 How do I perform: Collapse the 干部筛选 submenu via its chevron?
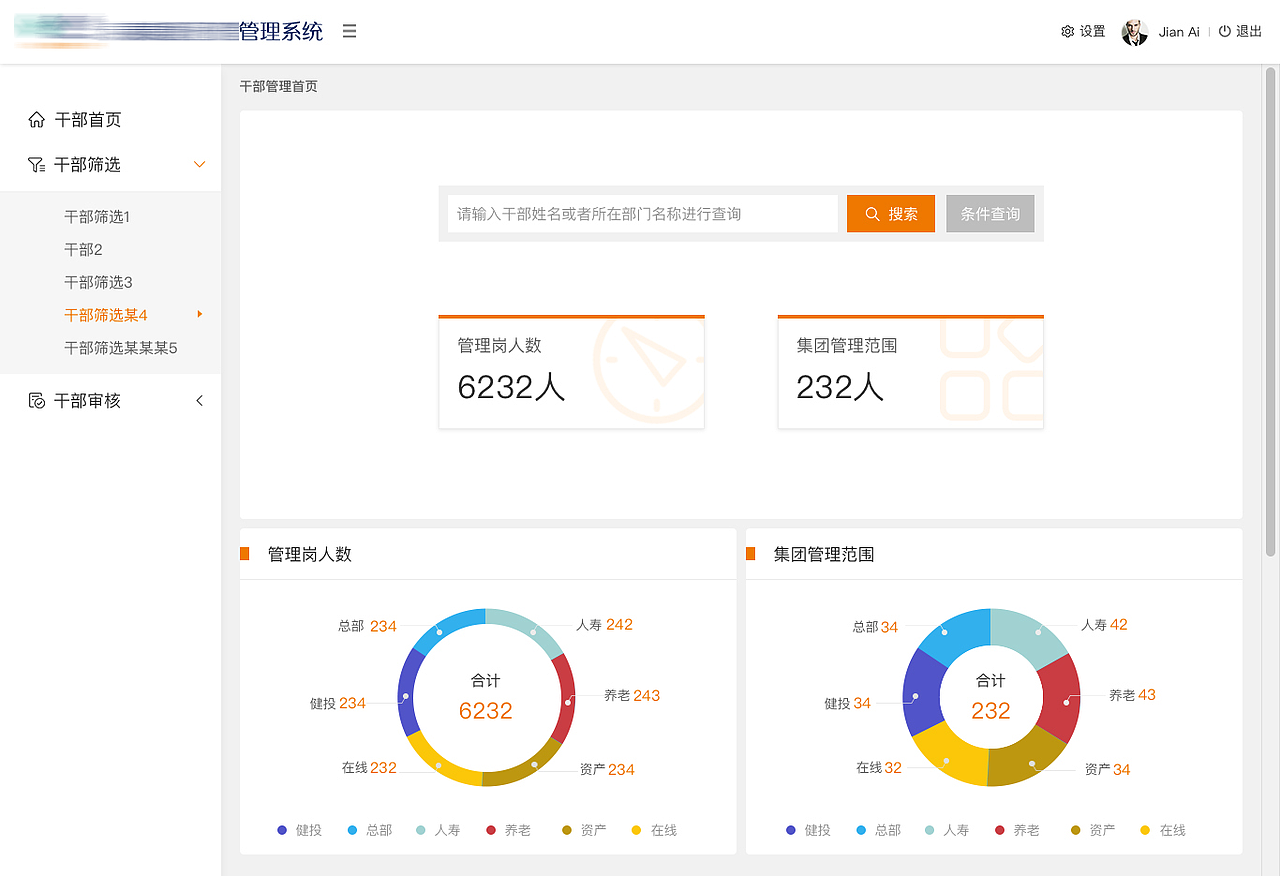(199, 164)
